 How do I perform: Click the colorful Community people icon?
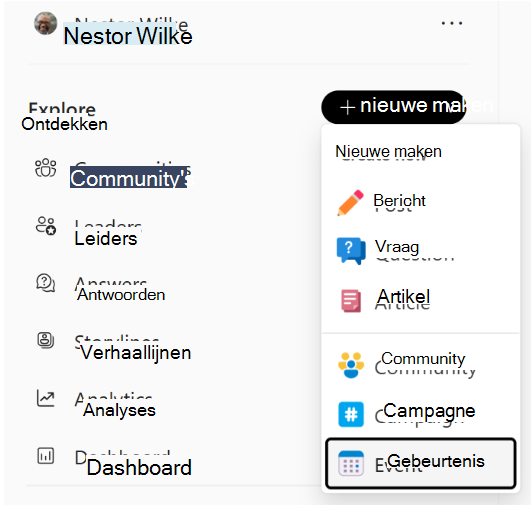coord(351,365)
